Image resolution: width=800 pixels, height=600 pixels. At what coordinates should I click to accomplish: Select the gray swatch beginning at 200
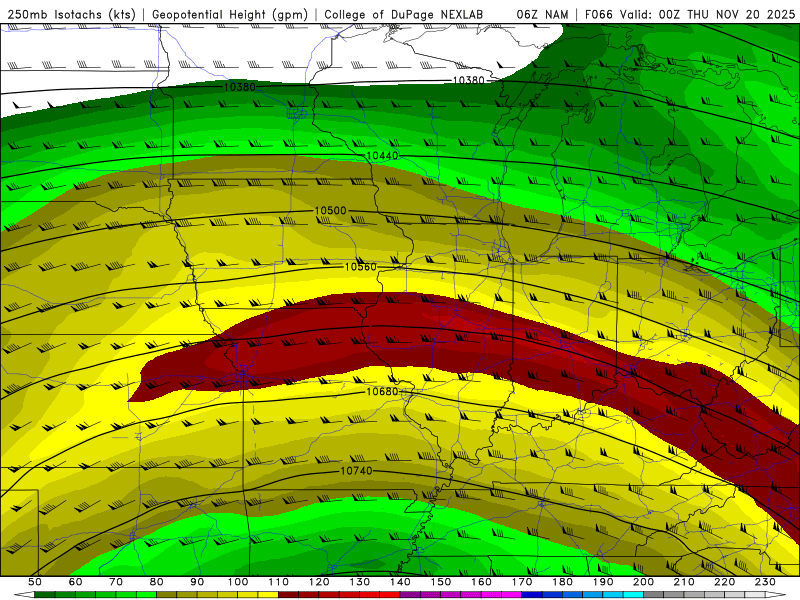654,595
